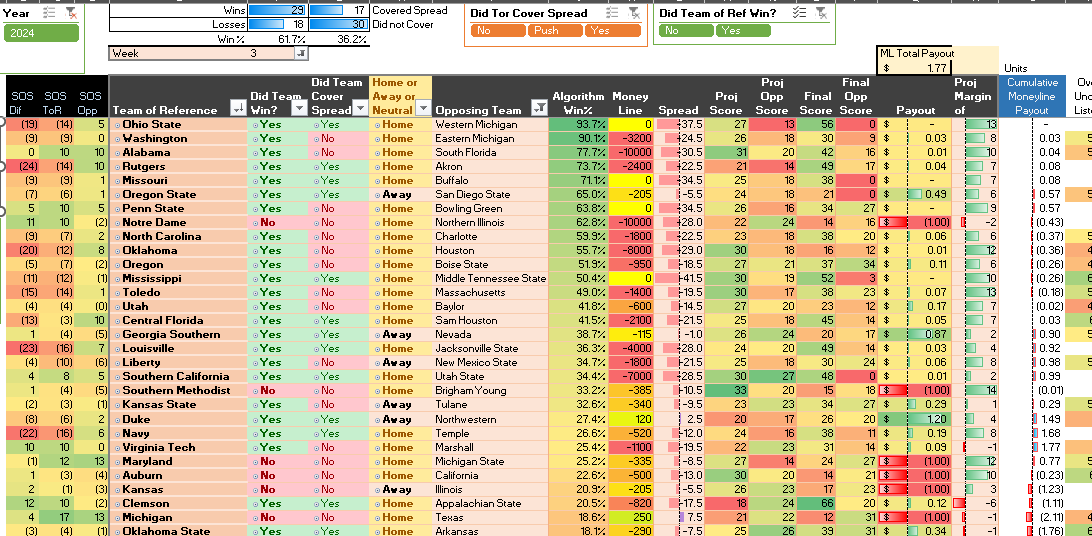Select Yes in Did Team of Ref Win slicer
Viewport: 1092px width, 536px height.
coord(744,31)
